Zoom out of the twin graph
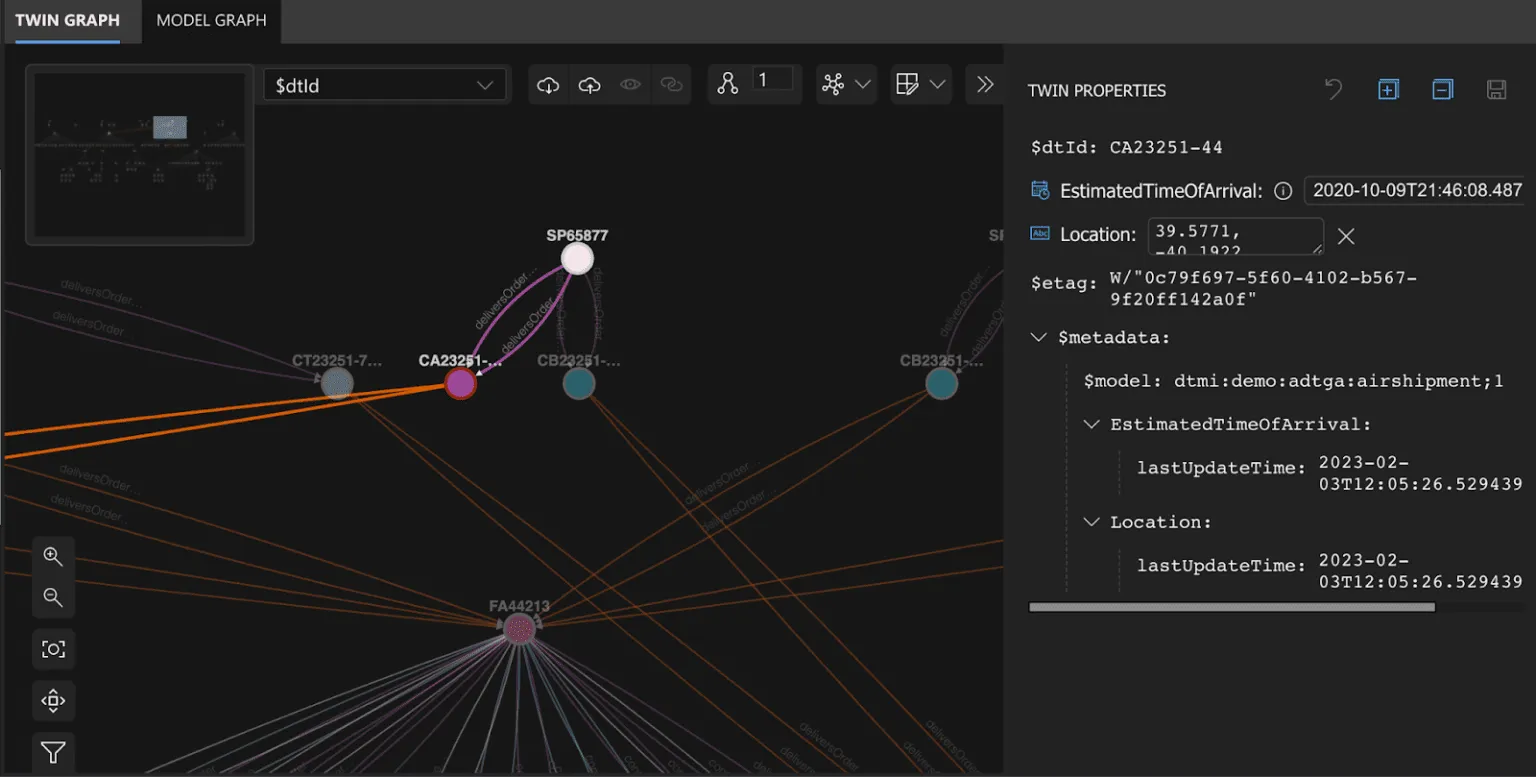This screenshot has width=1536, height=777. [53, 597]
